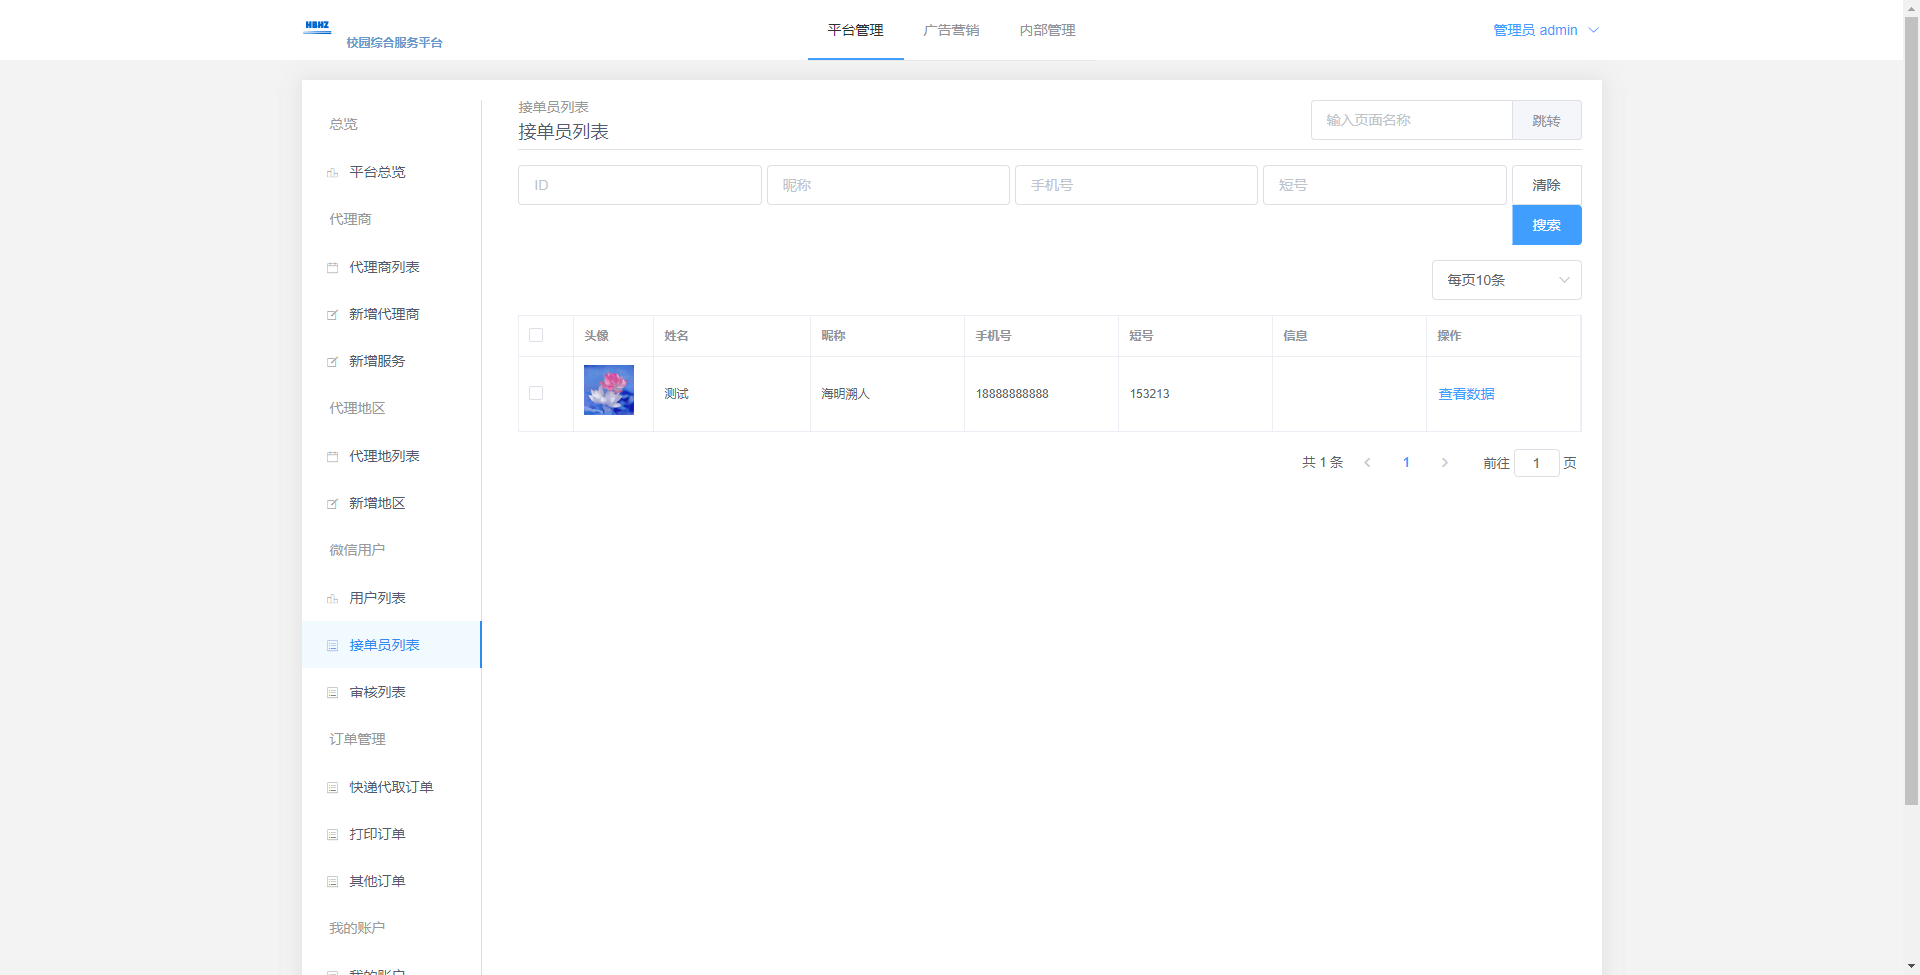Viewport: 1920px width, 975px height.
Task: Go to next page with right chevron
Action: pos(1444,463)
